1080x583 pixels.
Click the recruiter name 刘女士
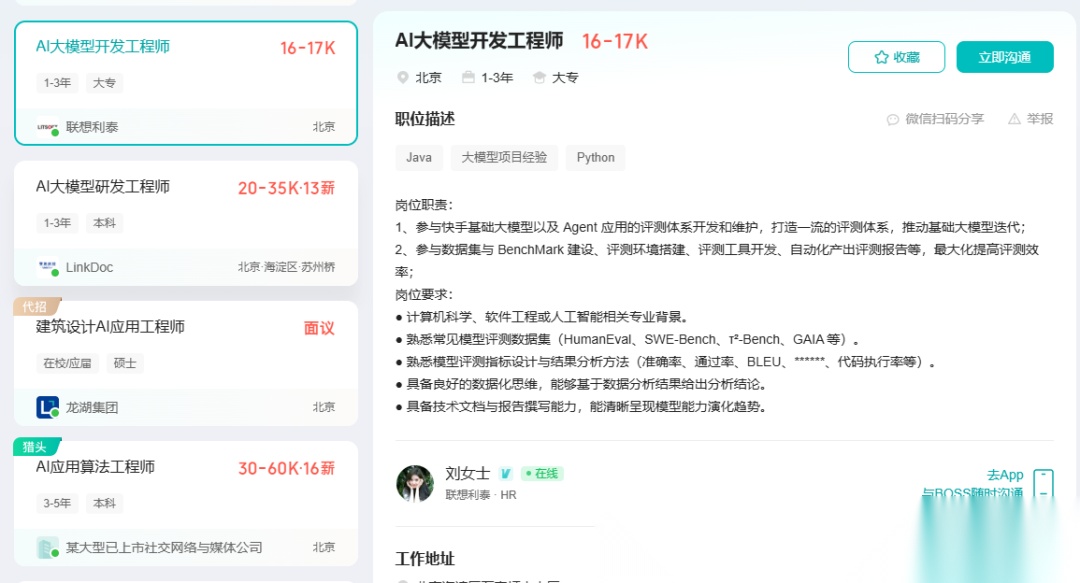click(x=467, y=473)
